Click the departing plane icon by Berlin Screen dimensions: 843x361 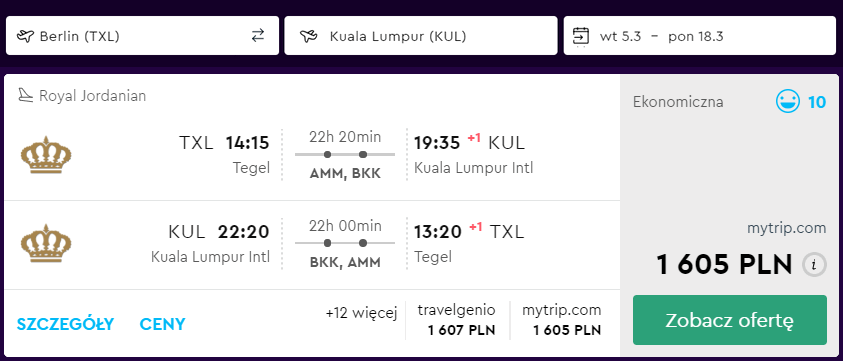[x=25, y=37]
